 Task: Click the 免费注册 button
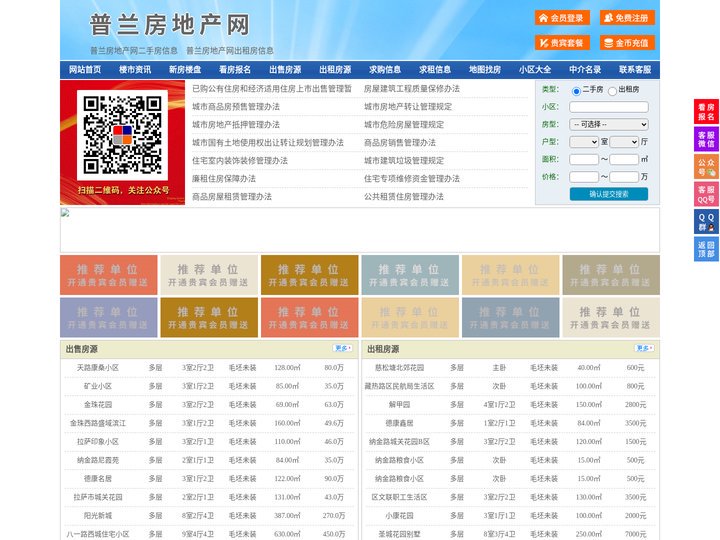(x=627, y=18)
